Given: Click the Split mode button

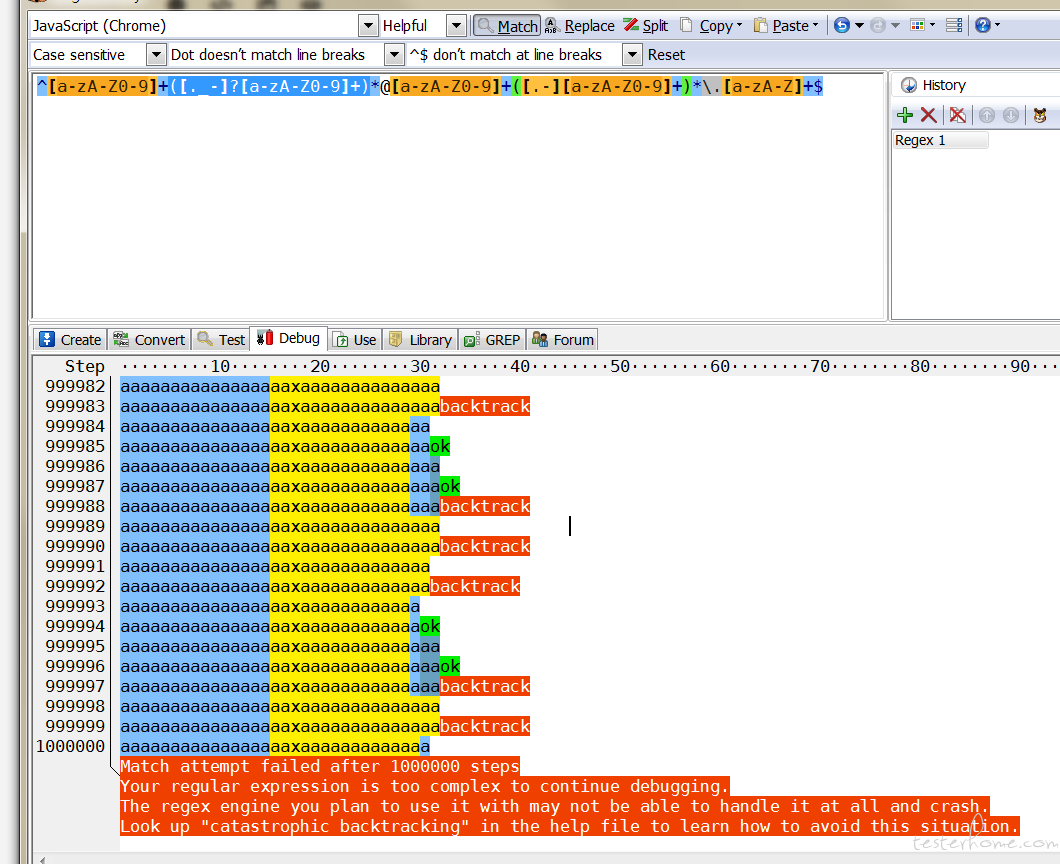Looking at the screenshot, I should [x=646, y=26].
